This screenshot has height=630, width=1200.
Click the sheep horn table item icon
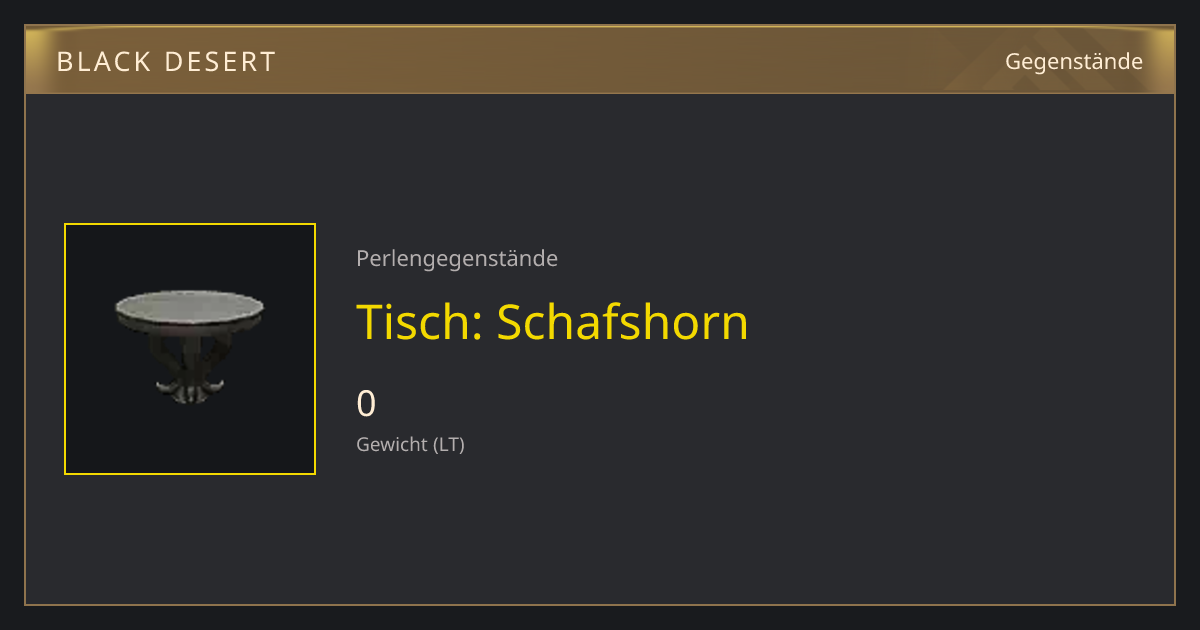(x=190, y=347)
